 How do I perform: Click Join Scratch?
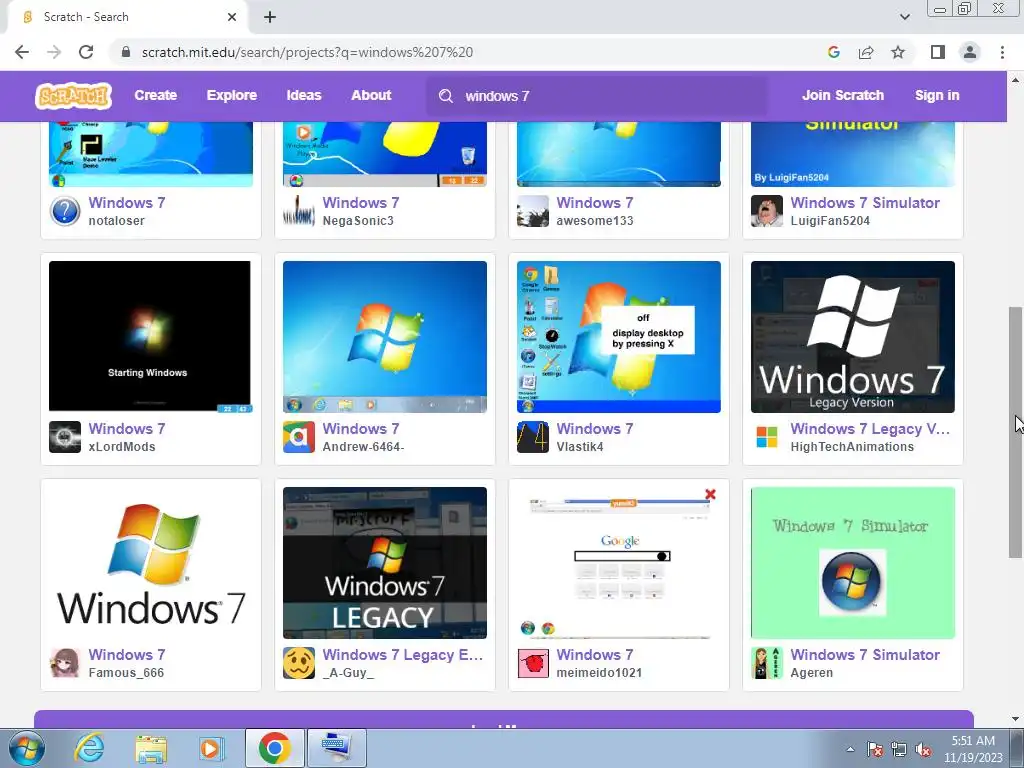(x=842, y=95)
